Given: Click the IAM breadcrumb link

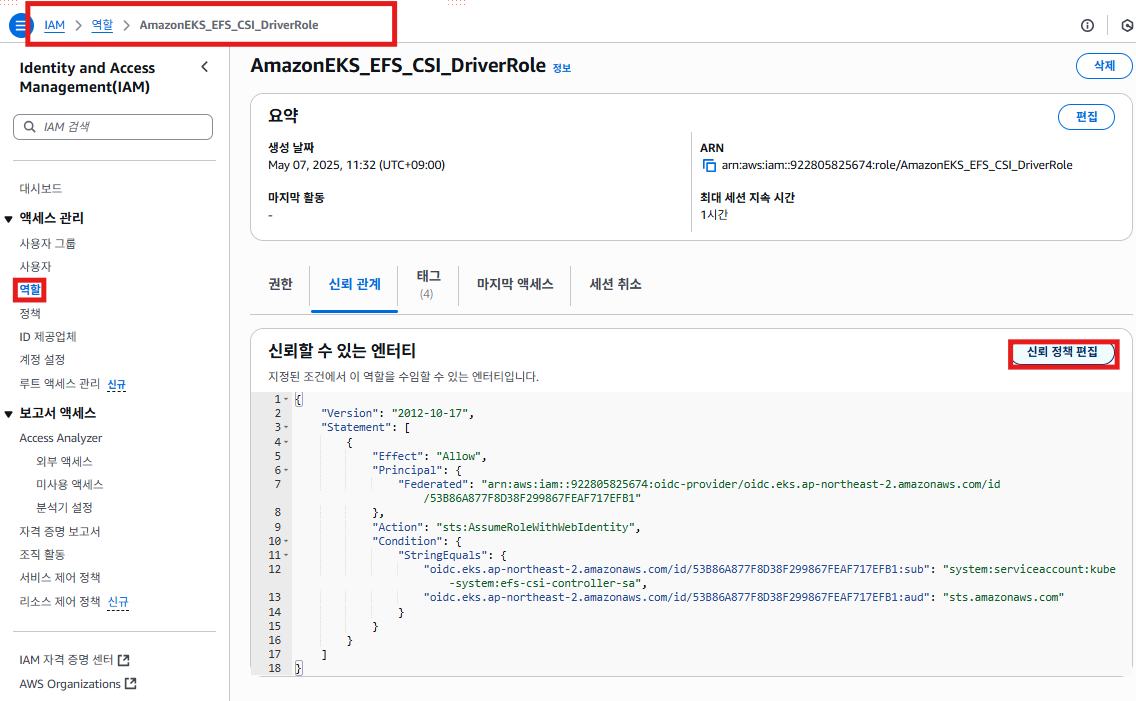Looking at the screenshot, I should pos(54,25).
